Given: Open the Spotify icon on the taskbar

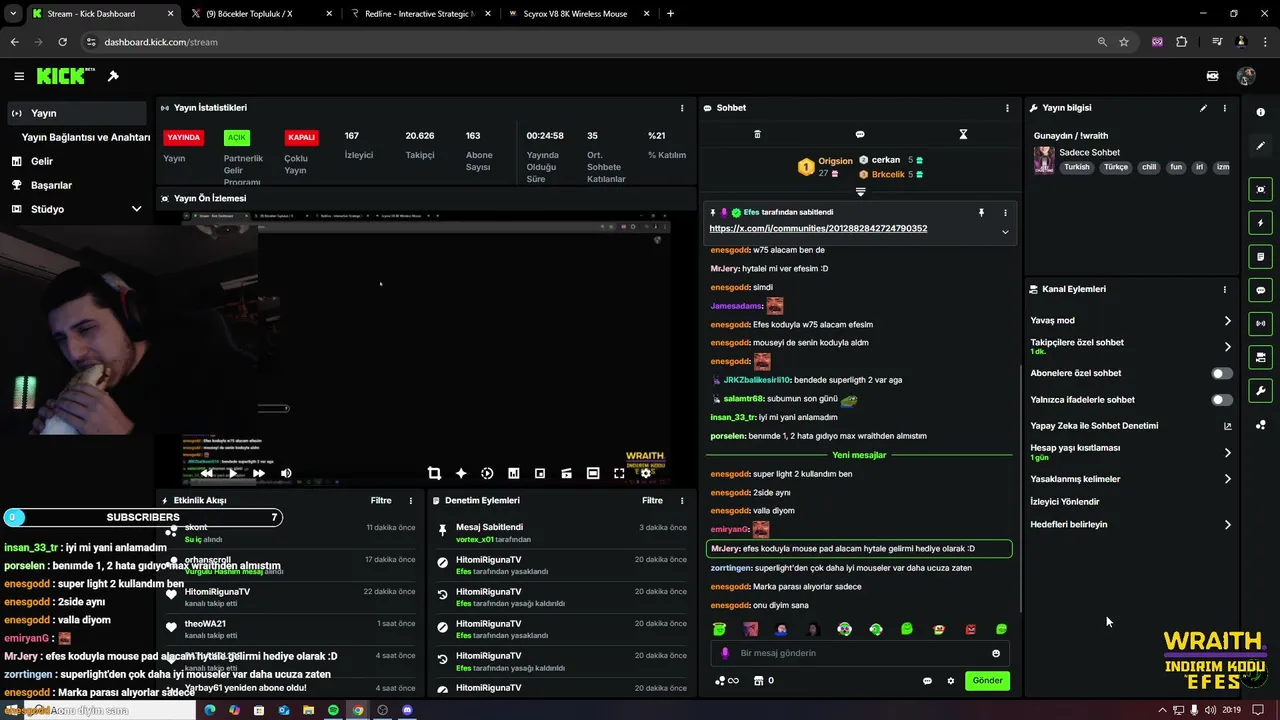Looking at the screenshot, I should click(x=333, y=710).
